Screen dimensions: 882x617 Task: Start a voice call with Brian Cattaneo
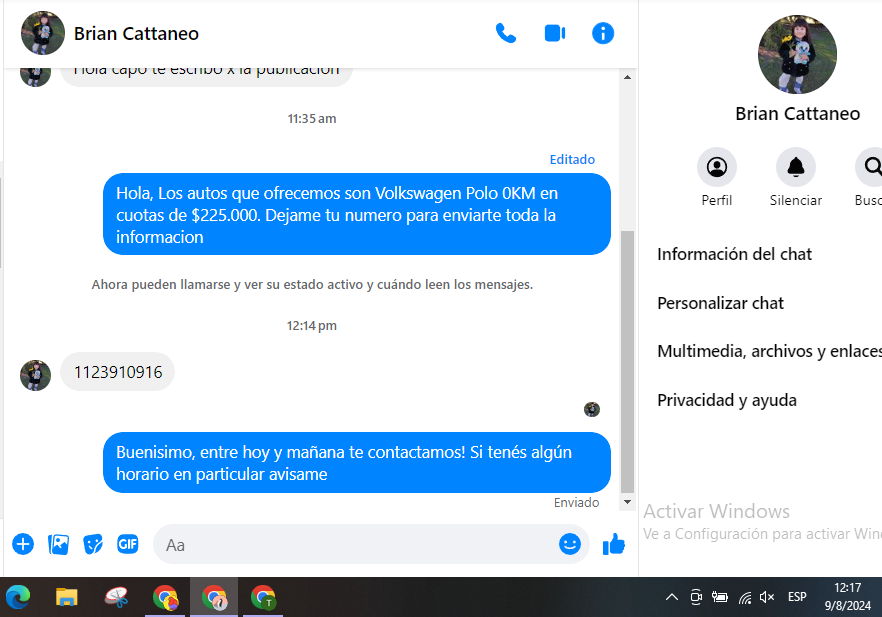[506, 33]
